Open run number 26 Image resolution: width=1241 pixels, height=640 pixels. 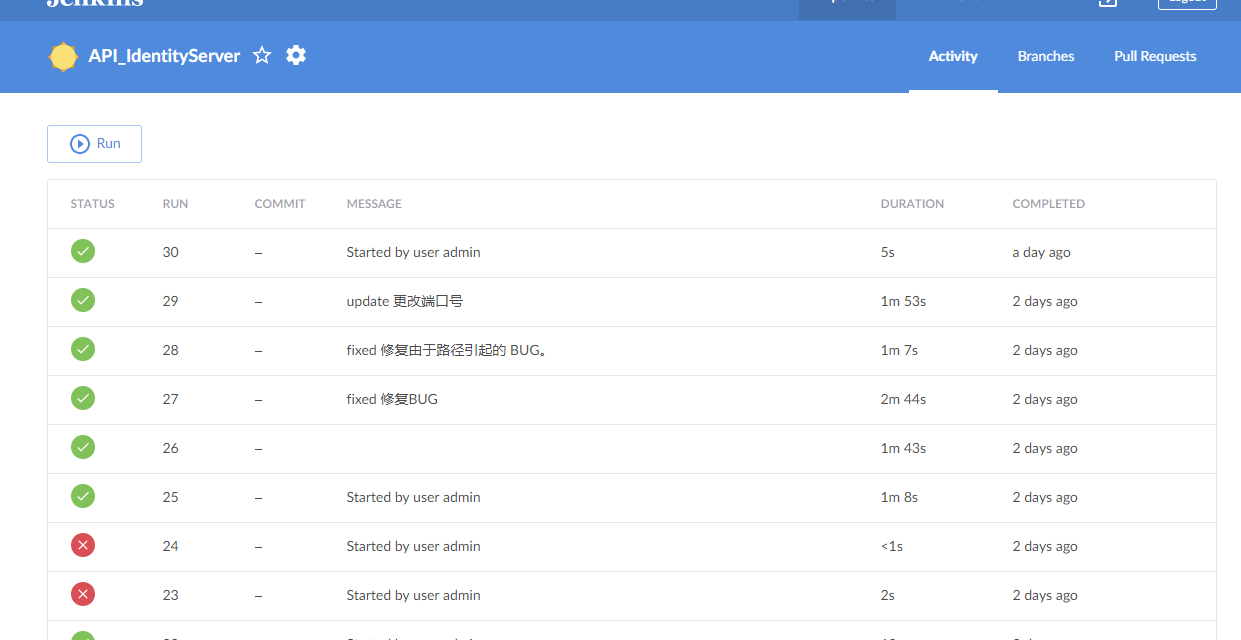171,449
